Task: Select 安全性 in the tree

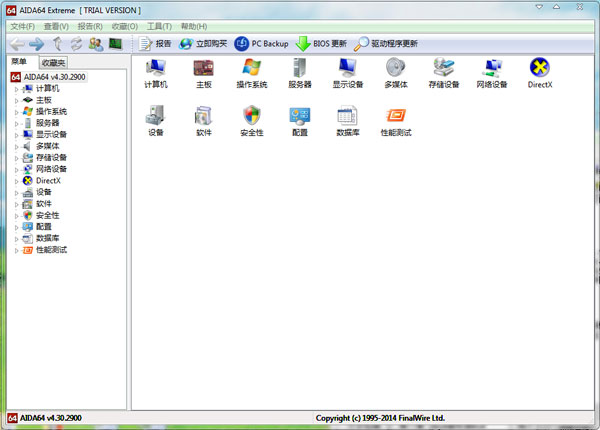Action: (x=47, y=215)
